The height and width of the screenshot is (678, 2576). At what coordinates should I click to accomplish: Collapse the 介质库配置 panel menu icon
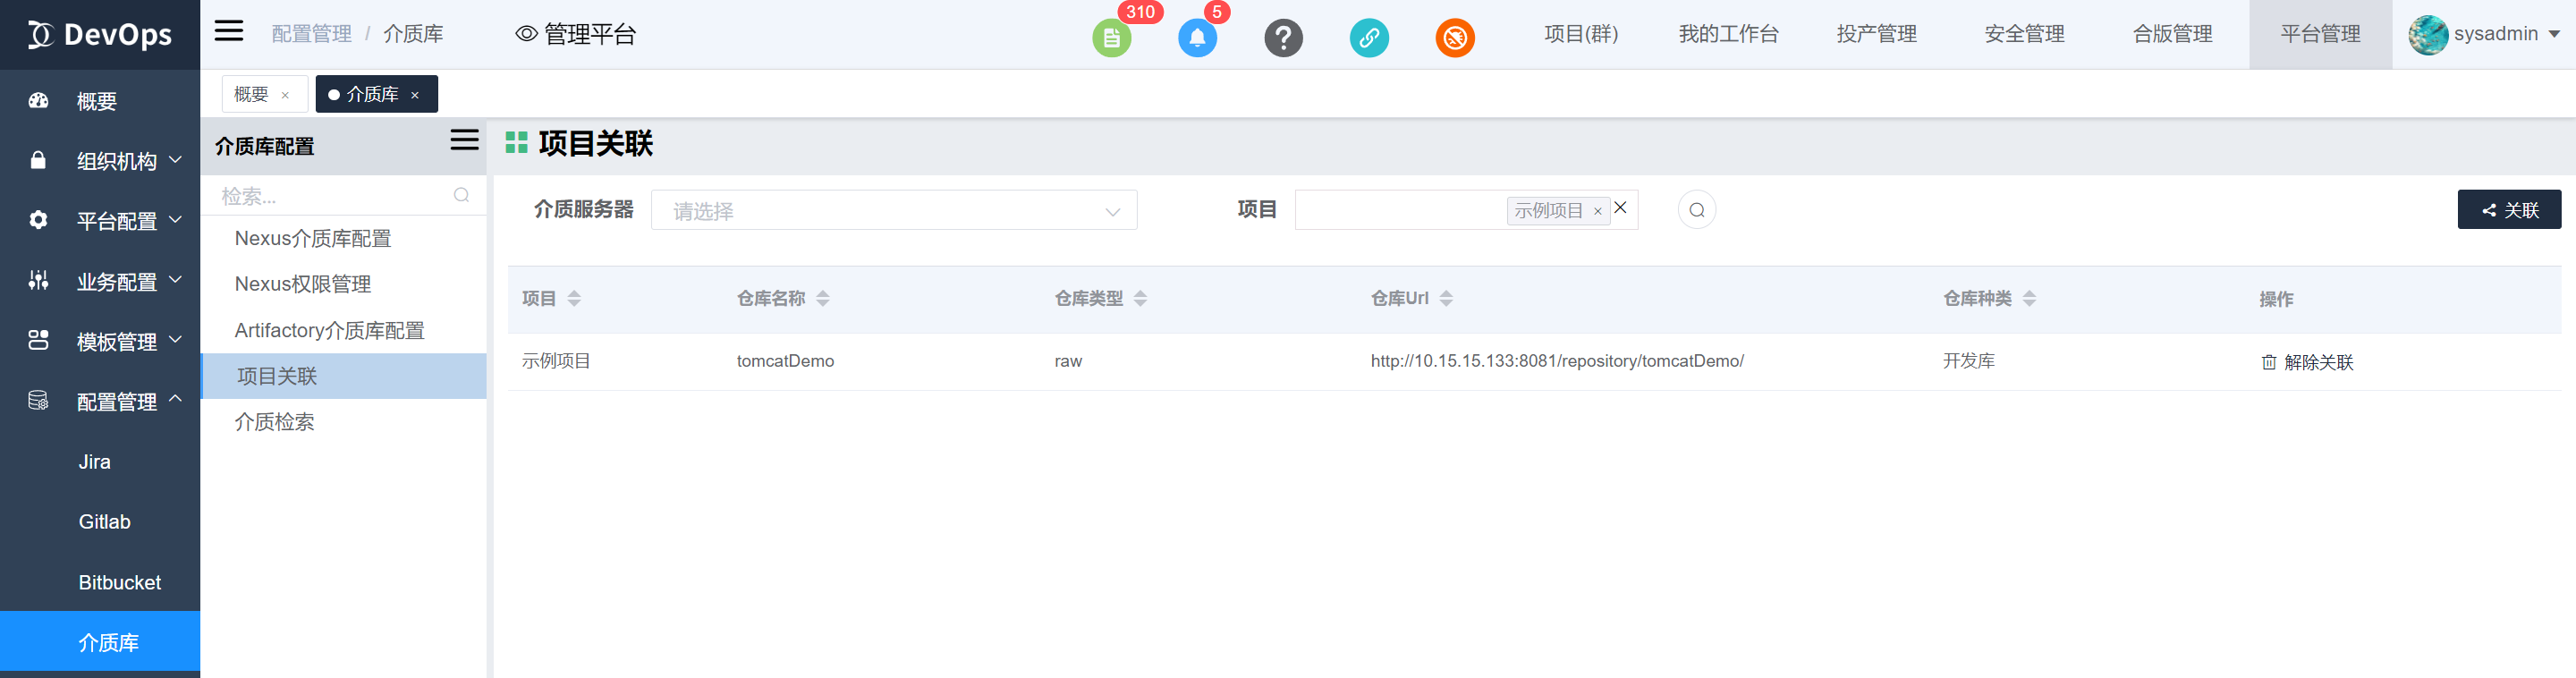tap(464, 141)
